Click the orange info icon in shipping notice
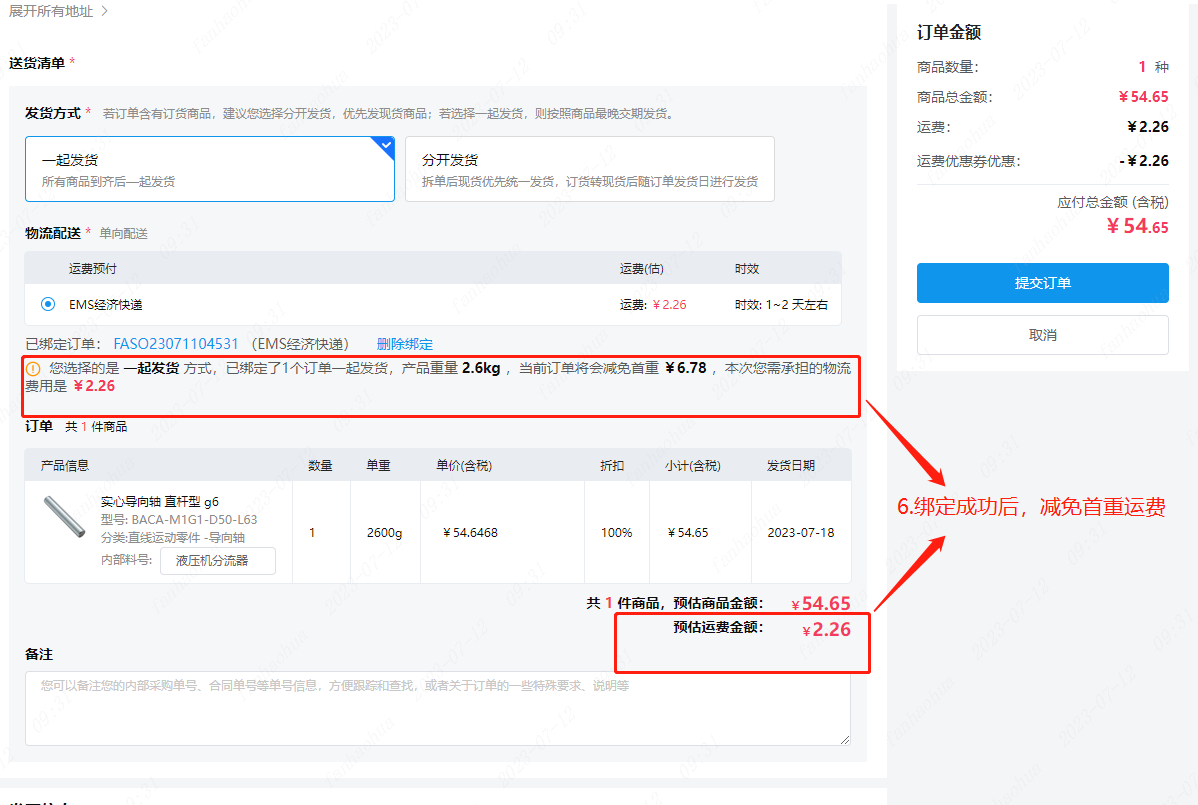Screen dimensions: 1198x805 (x=33, y=368)
